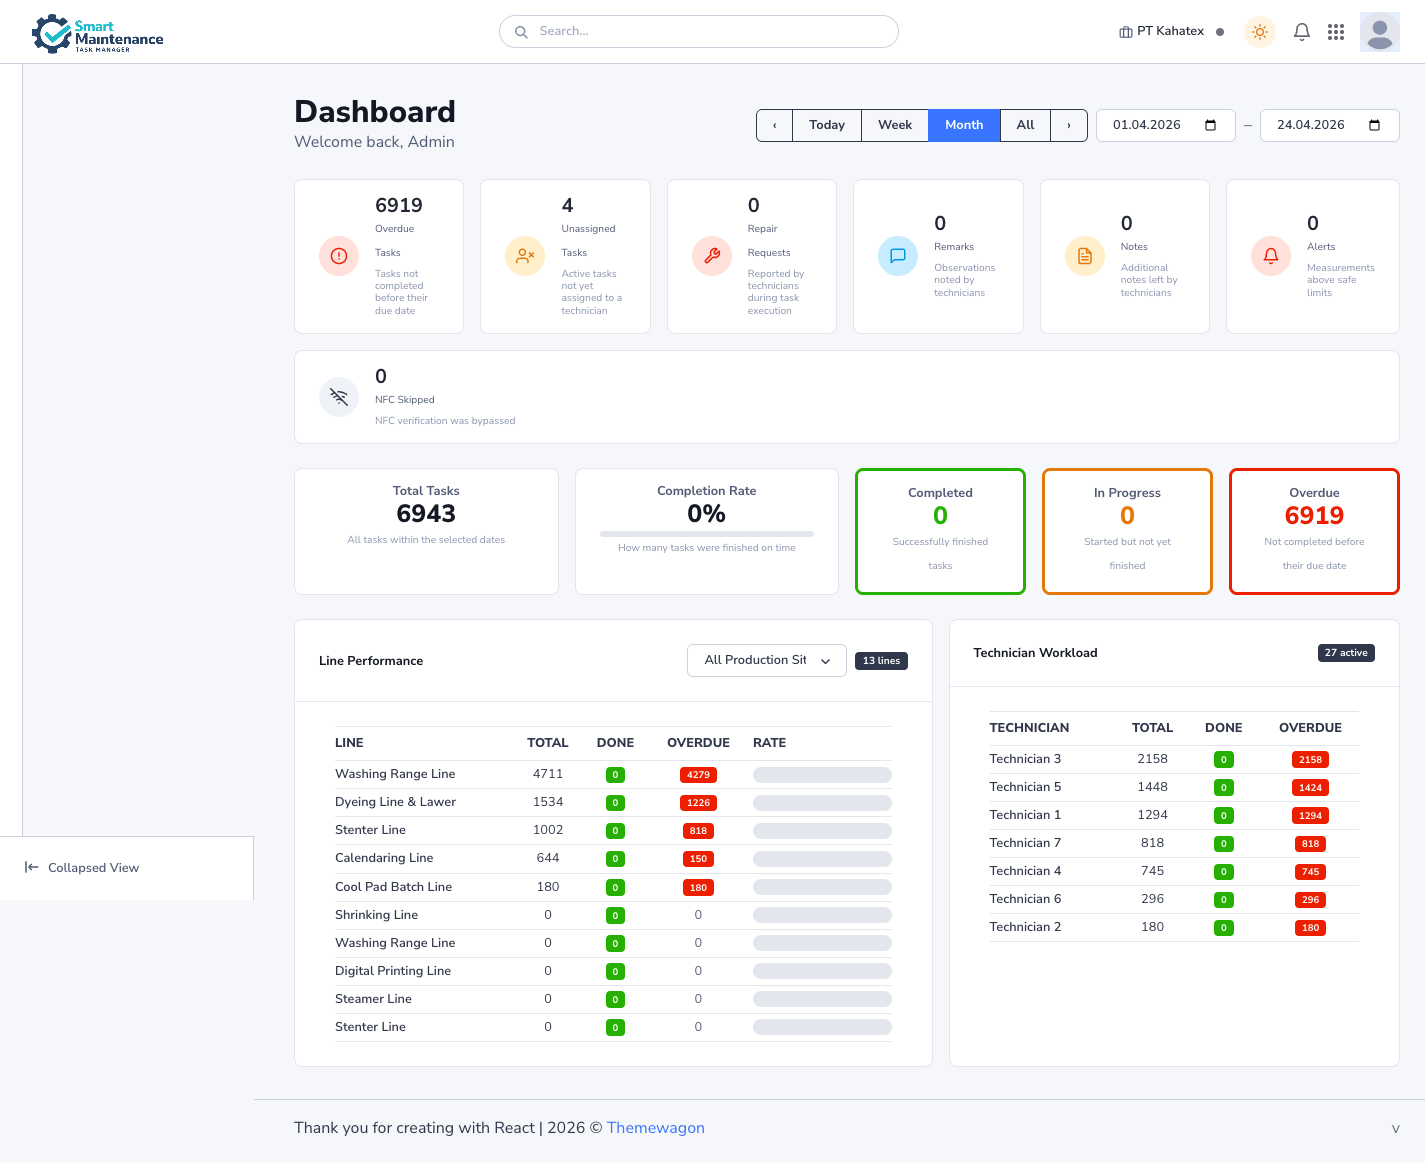The height and width of the screenshot is (1163, 1425).
Task: Click the Completion Rate progress bar
Action: point(706,534)
